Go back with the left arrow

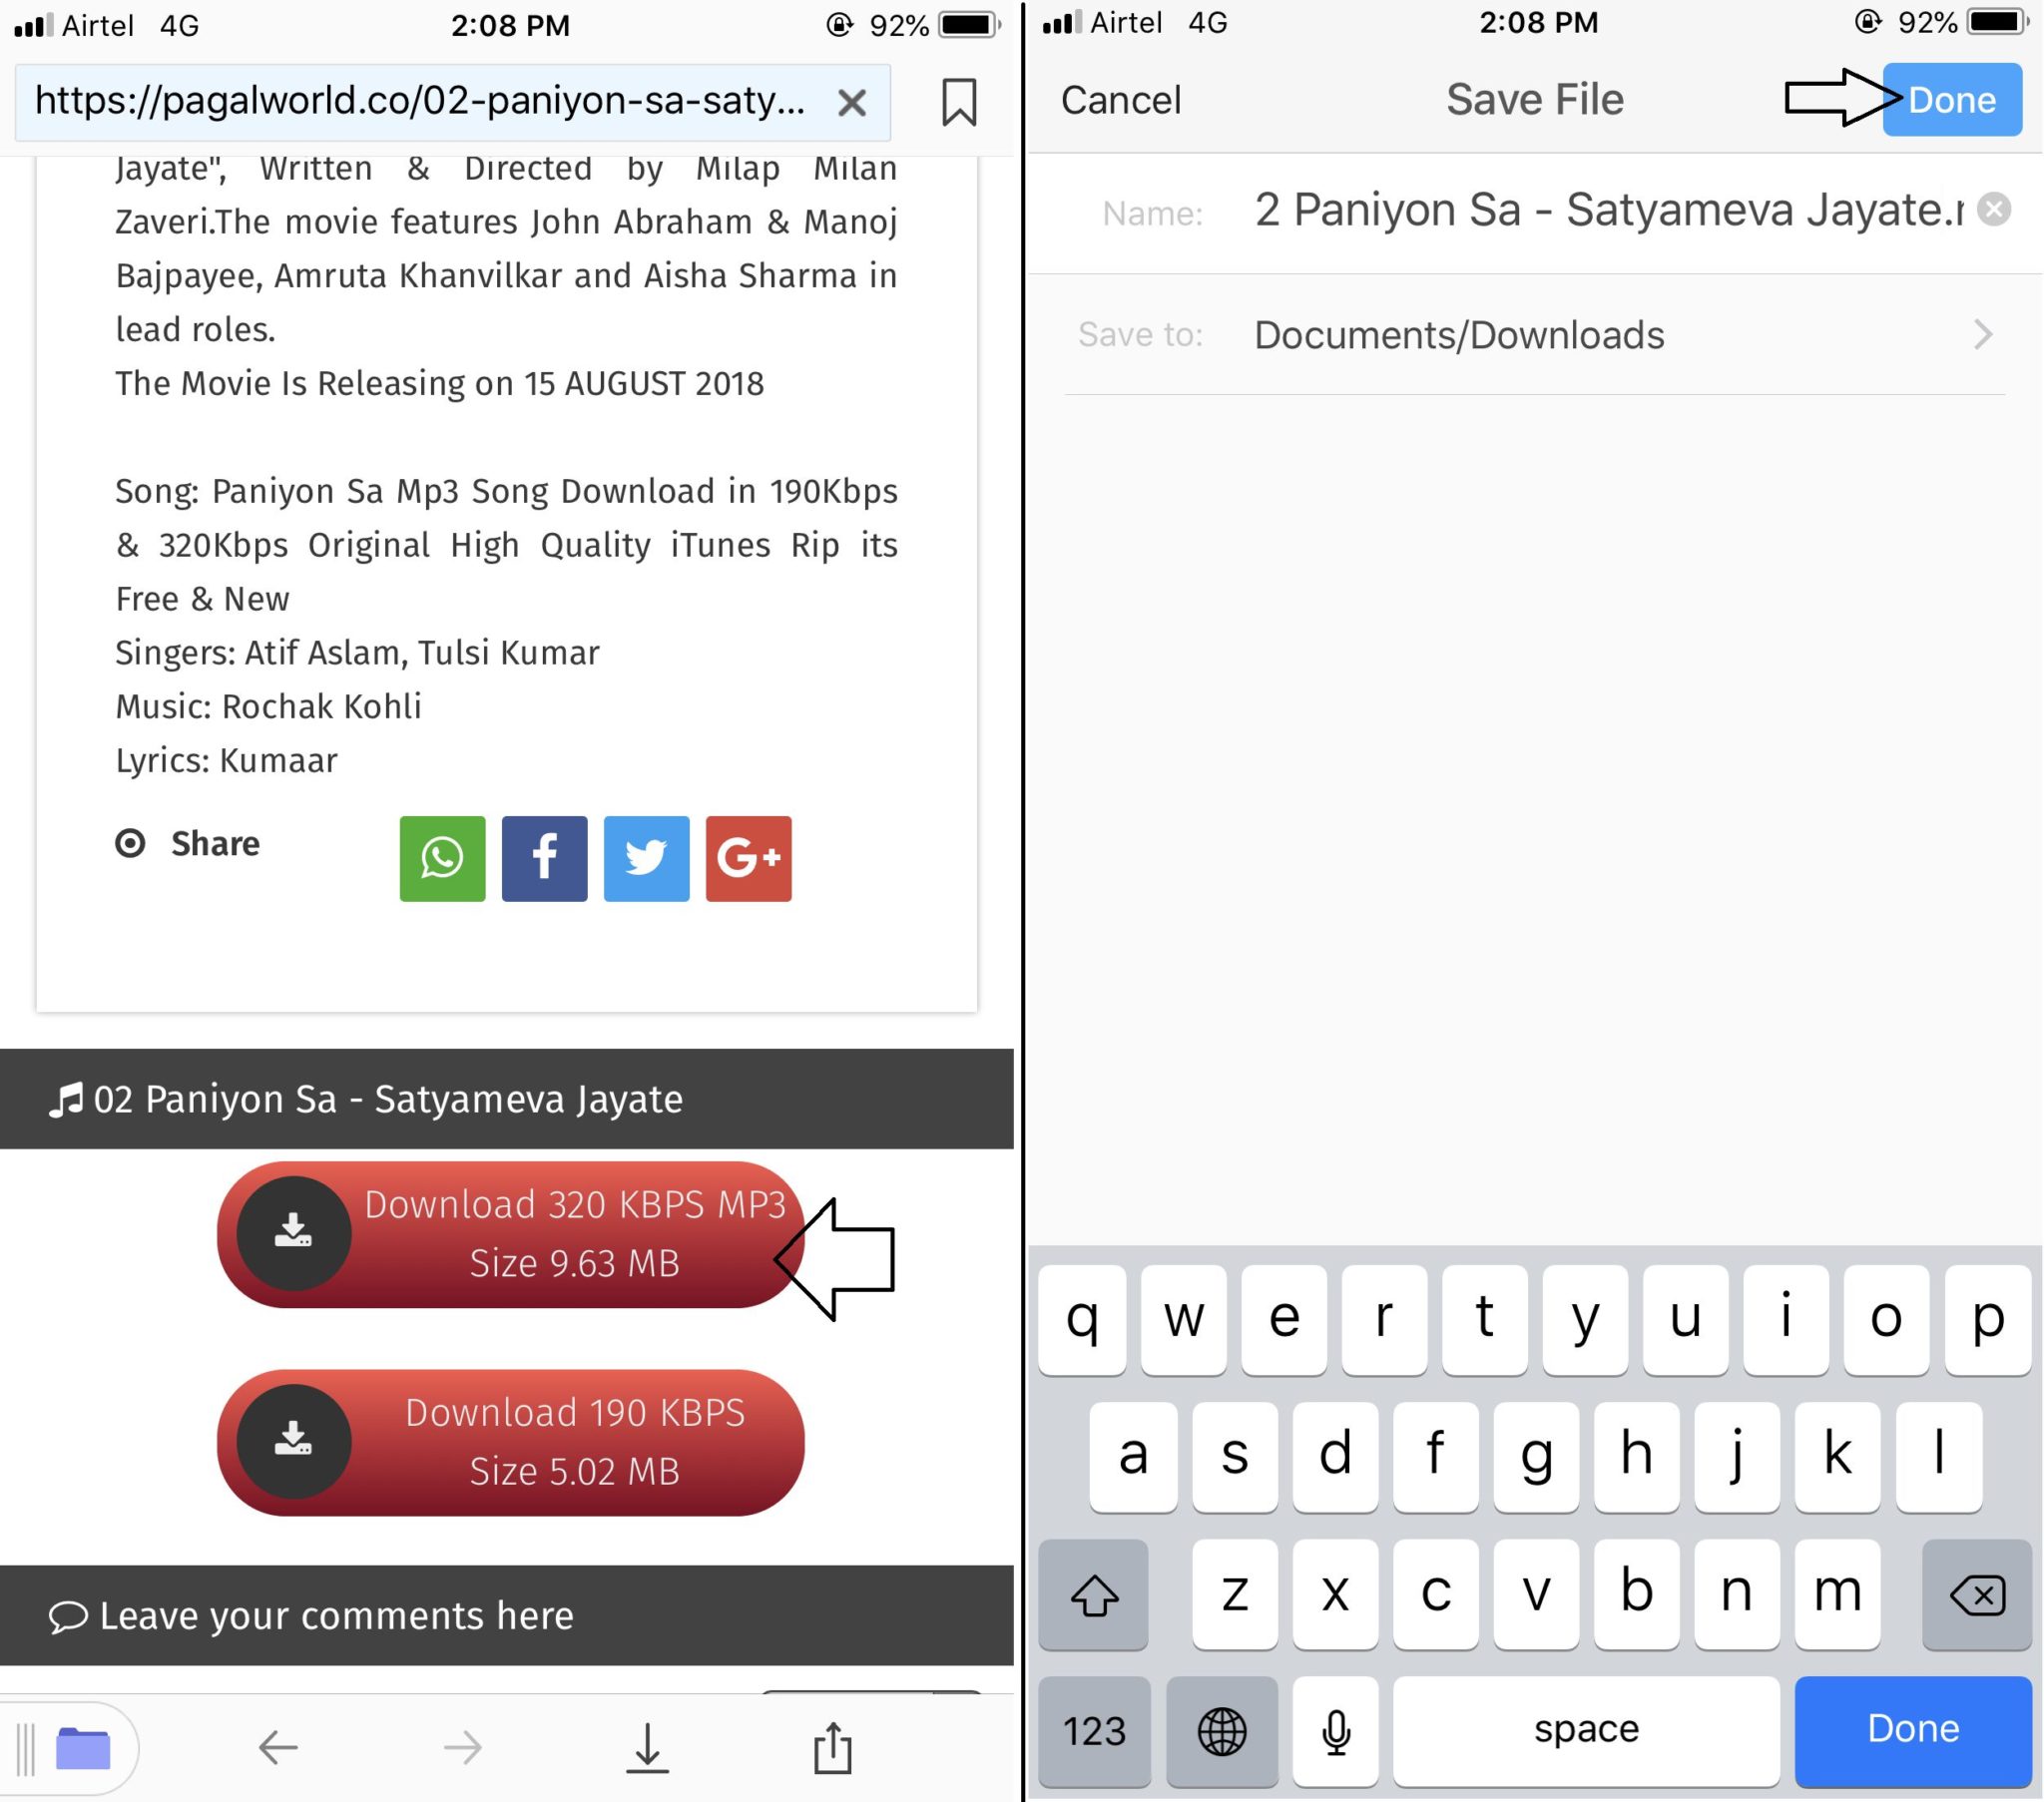(x=278, y=1747)
